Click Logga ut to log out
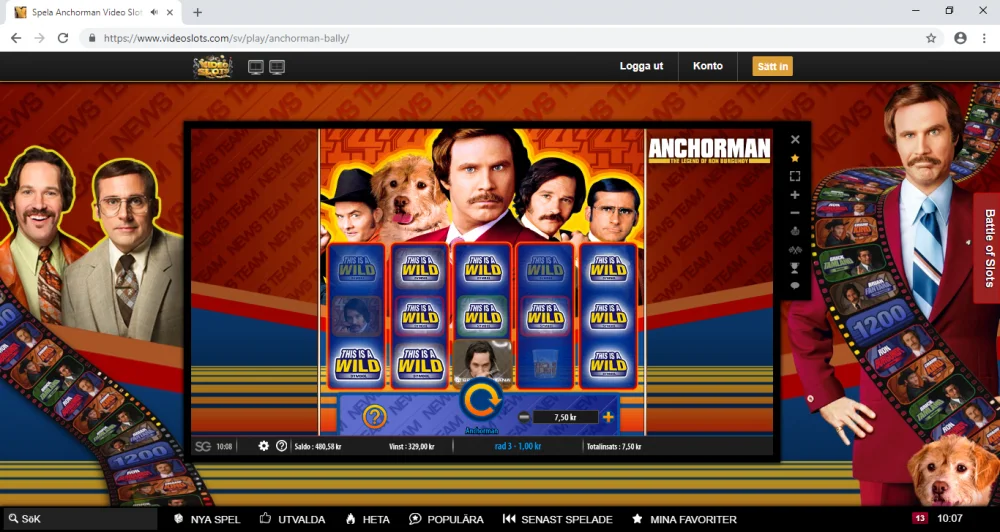This screenshot has height=532, width=1000. (642, 66)
